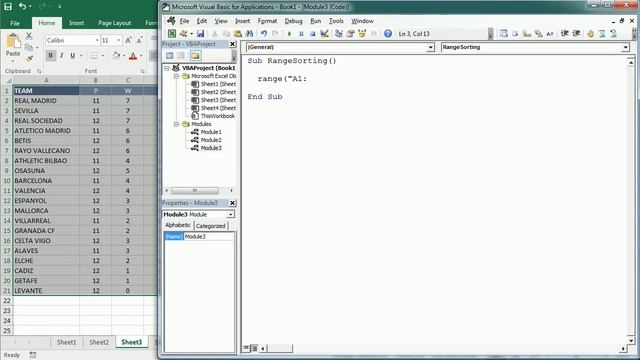Select cell REAL MADRID in the worksheet

[x=46, y=101]
